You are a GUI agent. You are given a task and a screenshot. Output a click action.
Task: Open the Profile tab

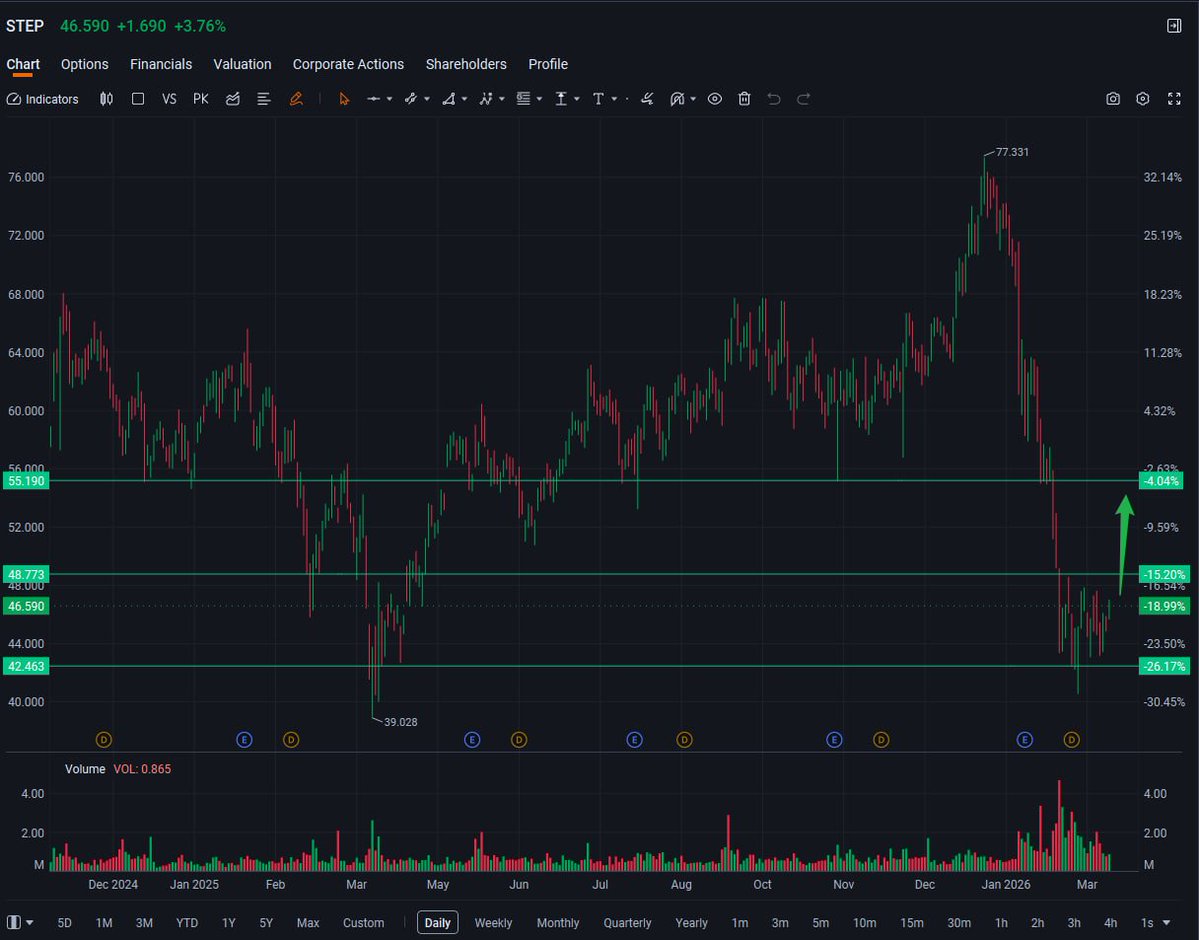pos(548,64)
